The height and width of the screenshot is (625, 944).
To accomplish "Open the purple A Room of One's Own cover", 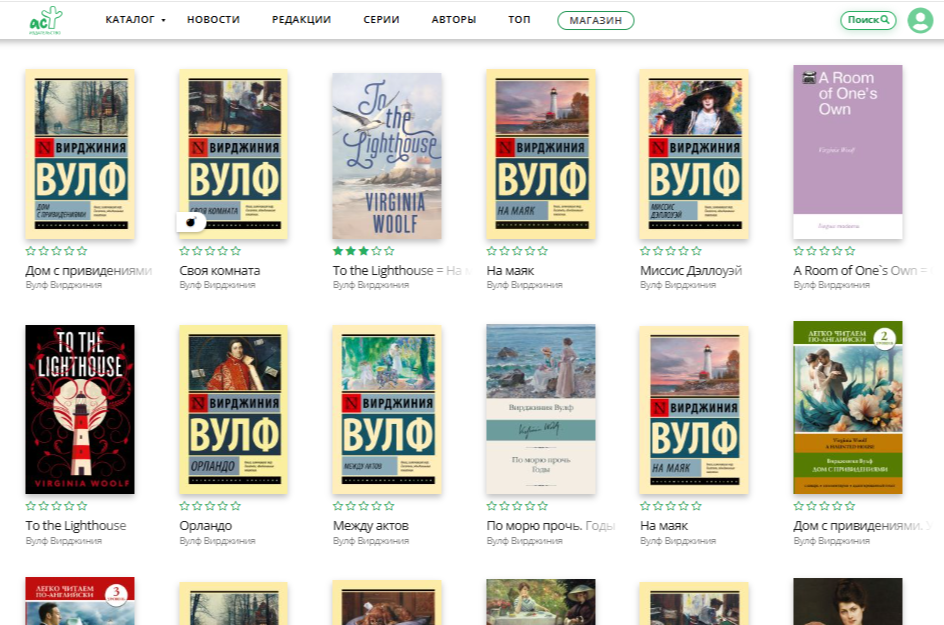I will (848, 152).
